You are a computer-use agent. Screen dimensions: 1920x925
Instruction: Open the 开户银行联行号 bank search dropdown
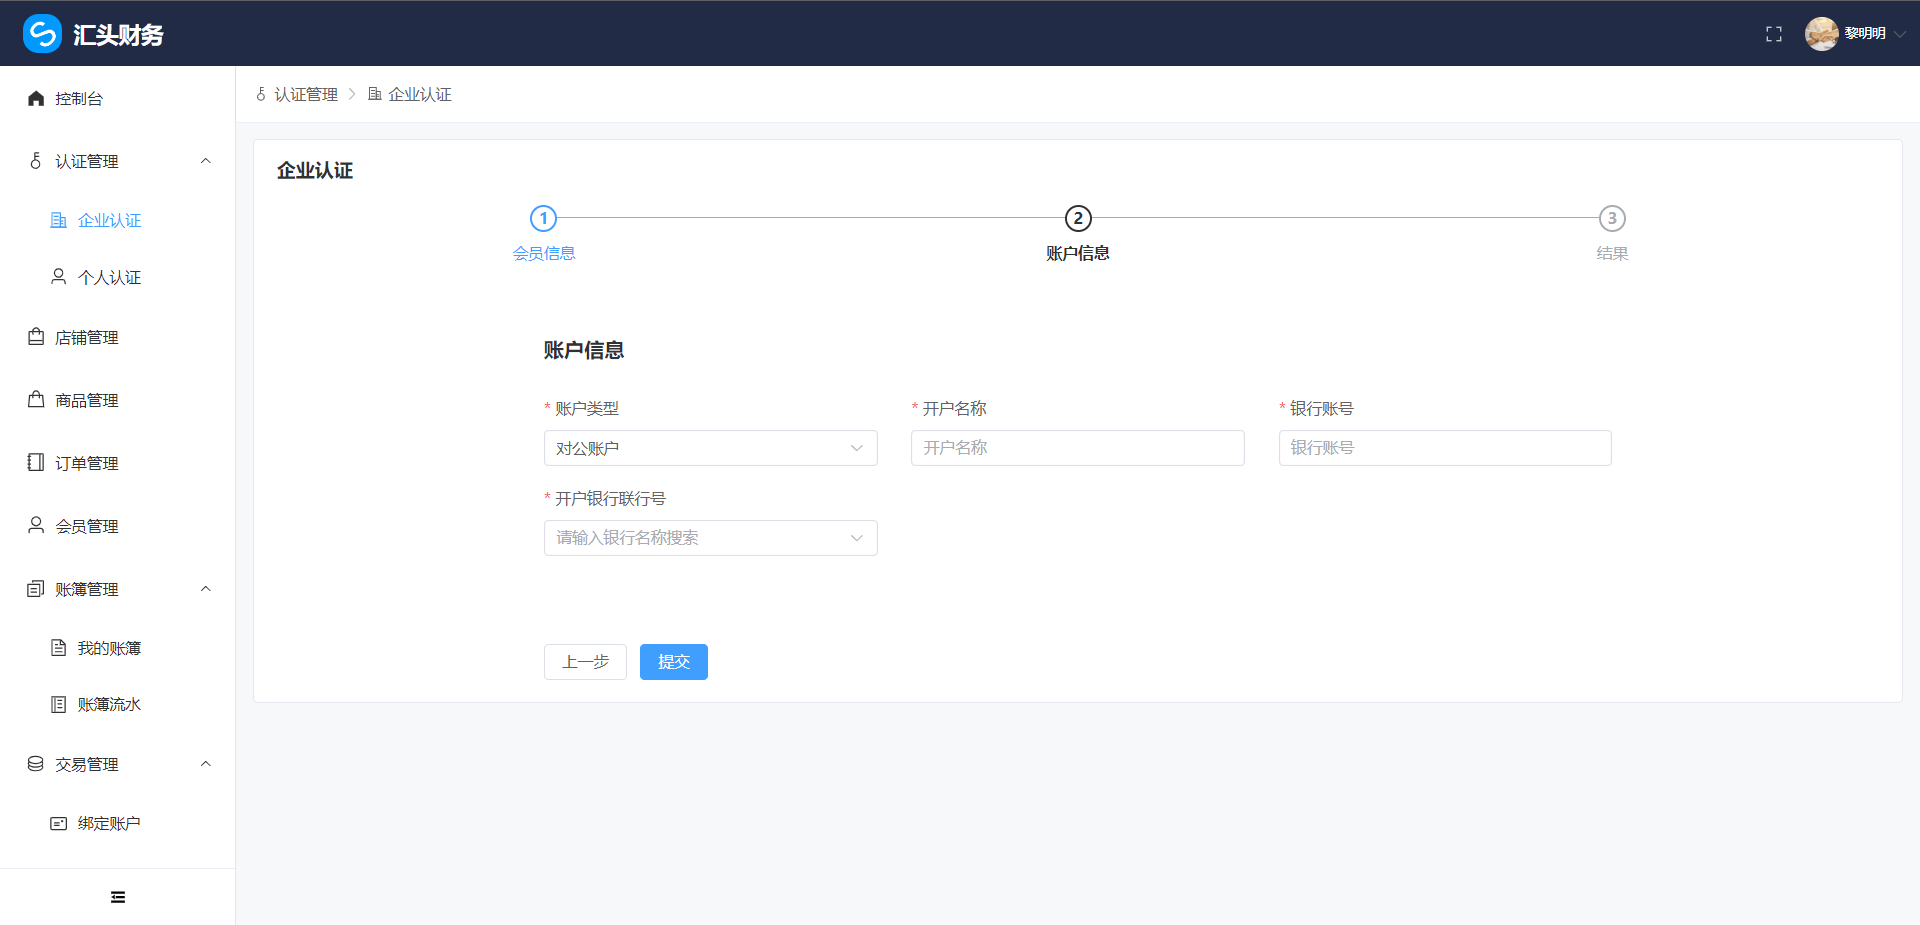(x=710, y=538)
